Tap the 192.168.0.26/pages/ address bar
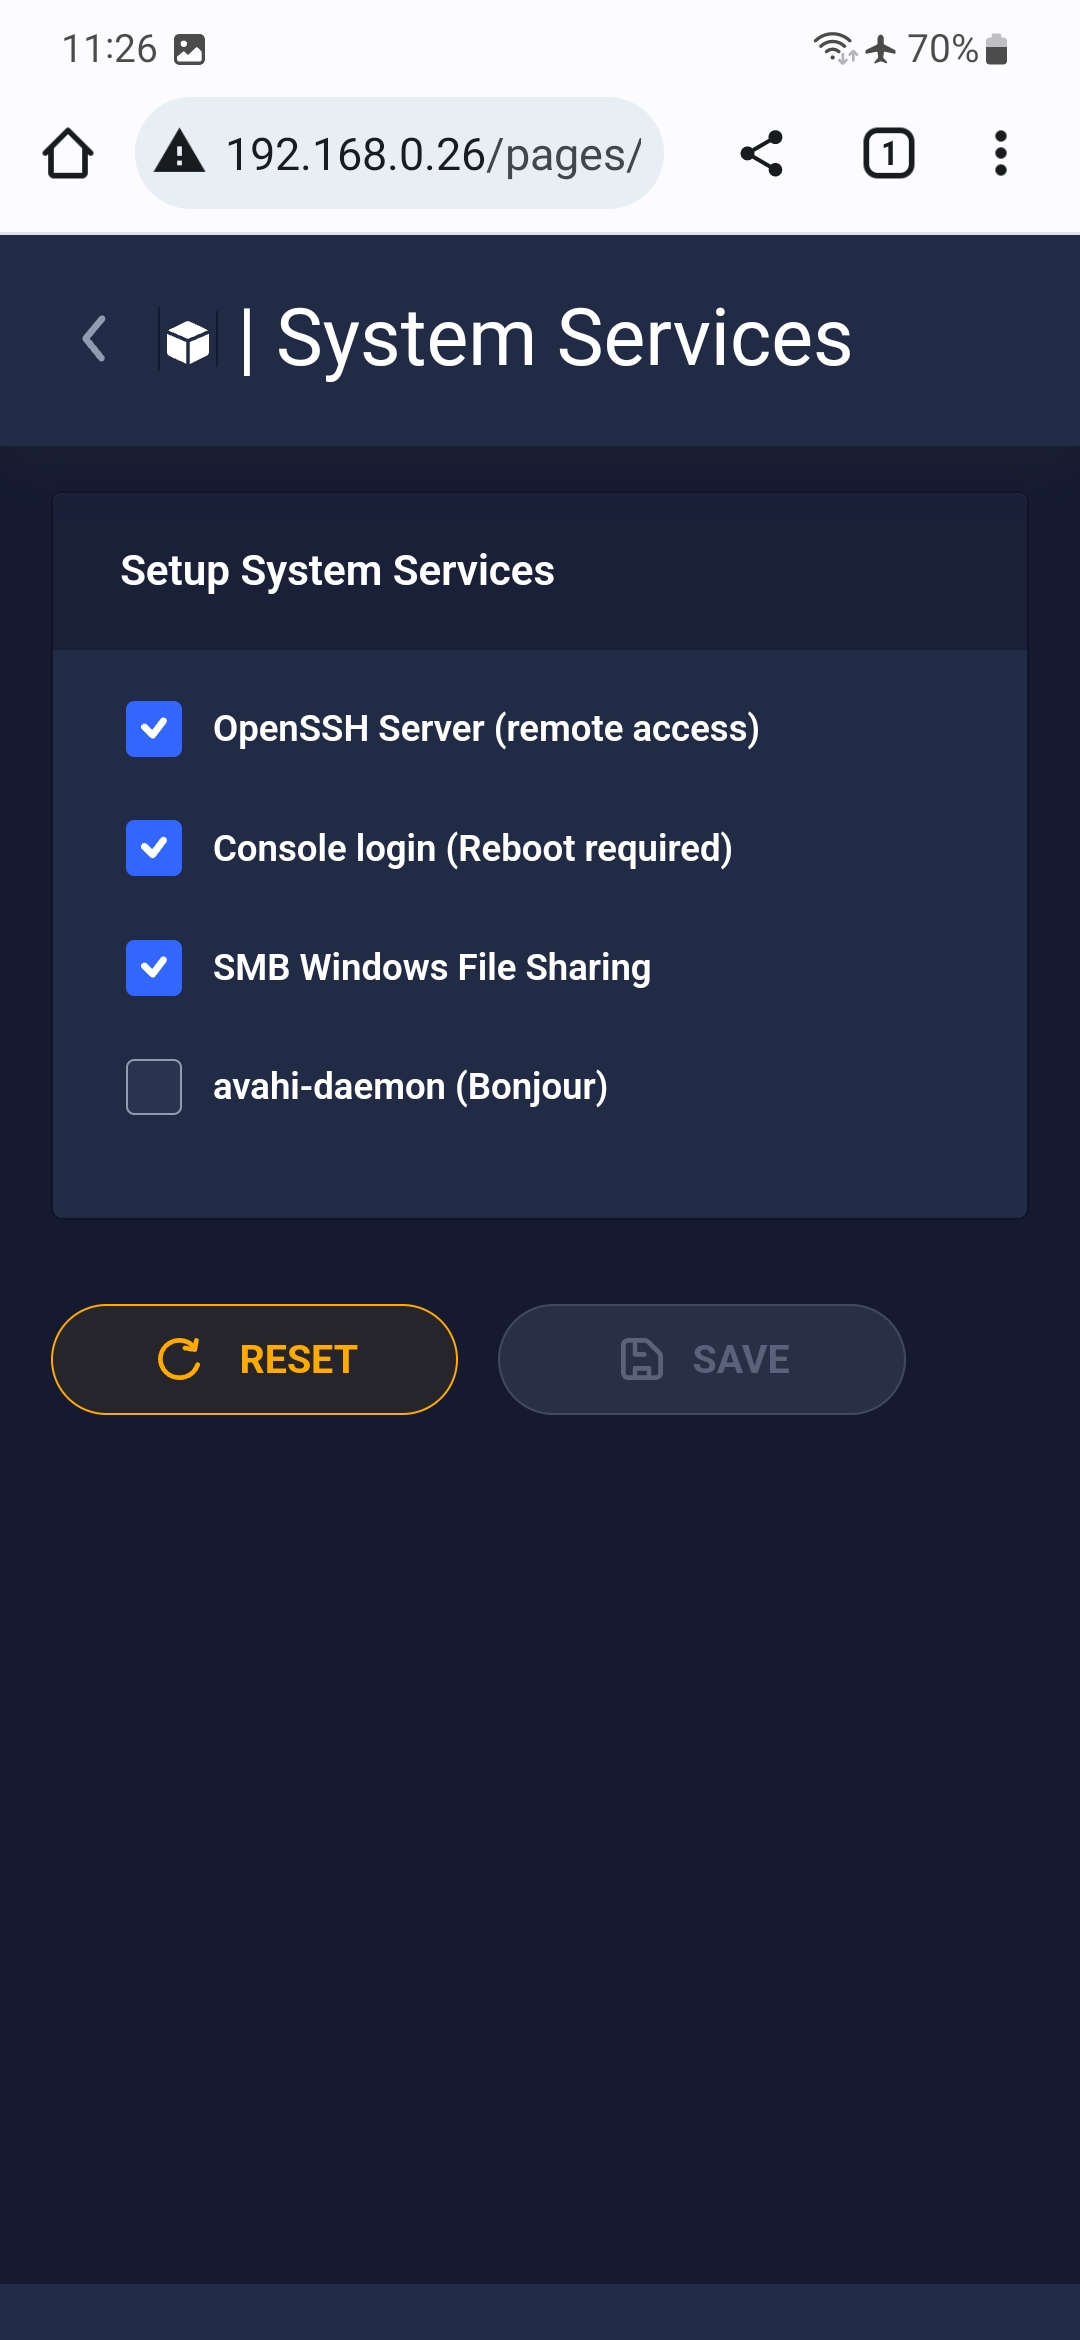Screen dimensions: 1080x2340 pos(399,153)
